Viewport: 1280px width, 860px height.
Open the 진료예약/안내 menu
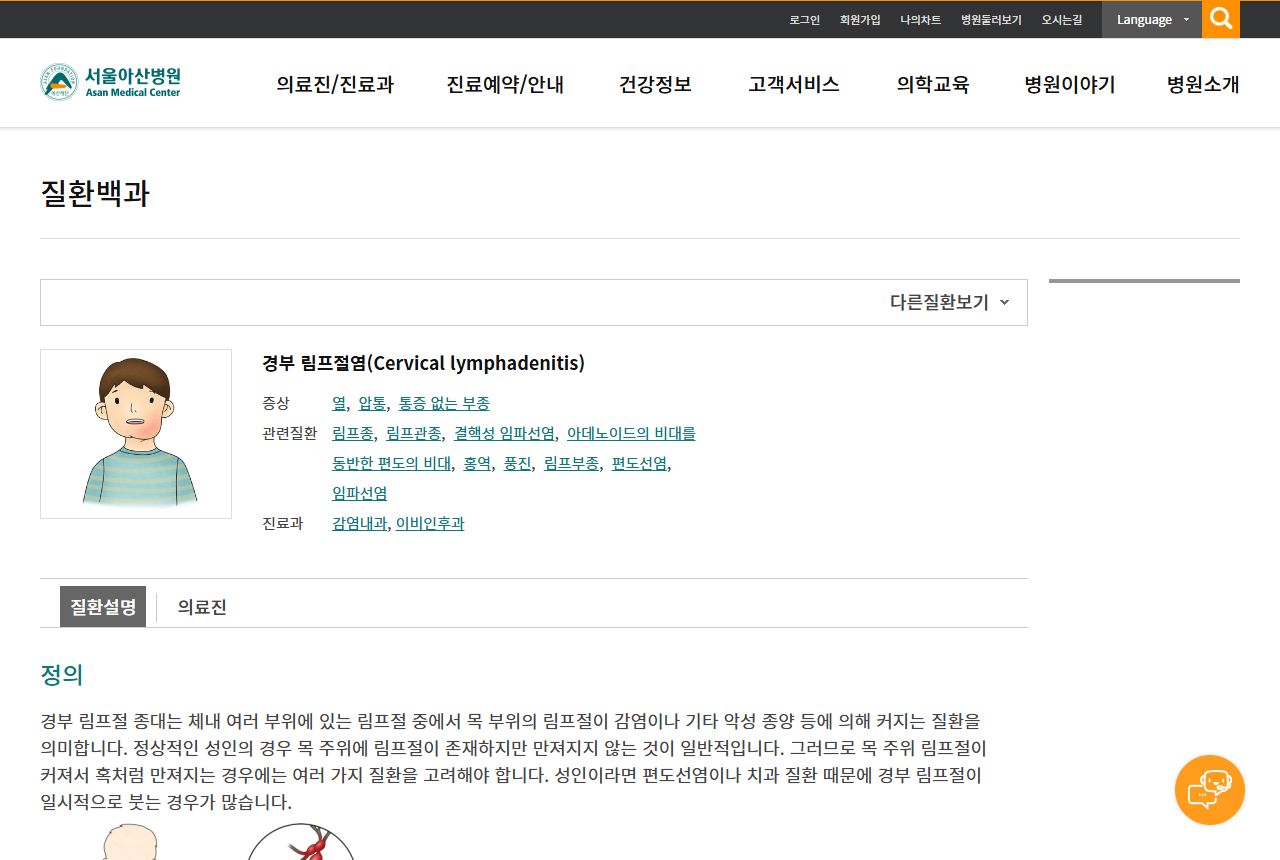(x=505, y=84)
